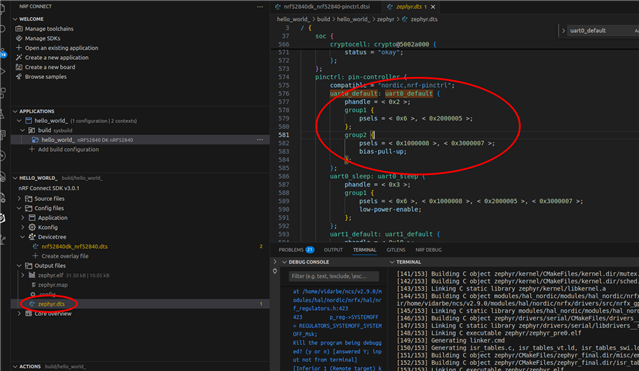Click the Kconfig gear icon
This screenshot has height=371, width=639.
click(x=32, y=227)
